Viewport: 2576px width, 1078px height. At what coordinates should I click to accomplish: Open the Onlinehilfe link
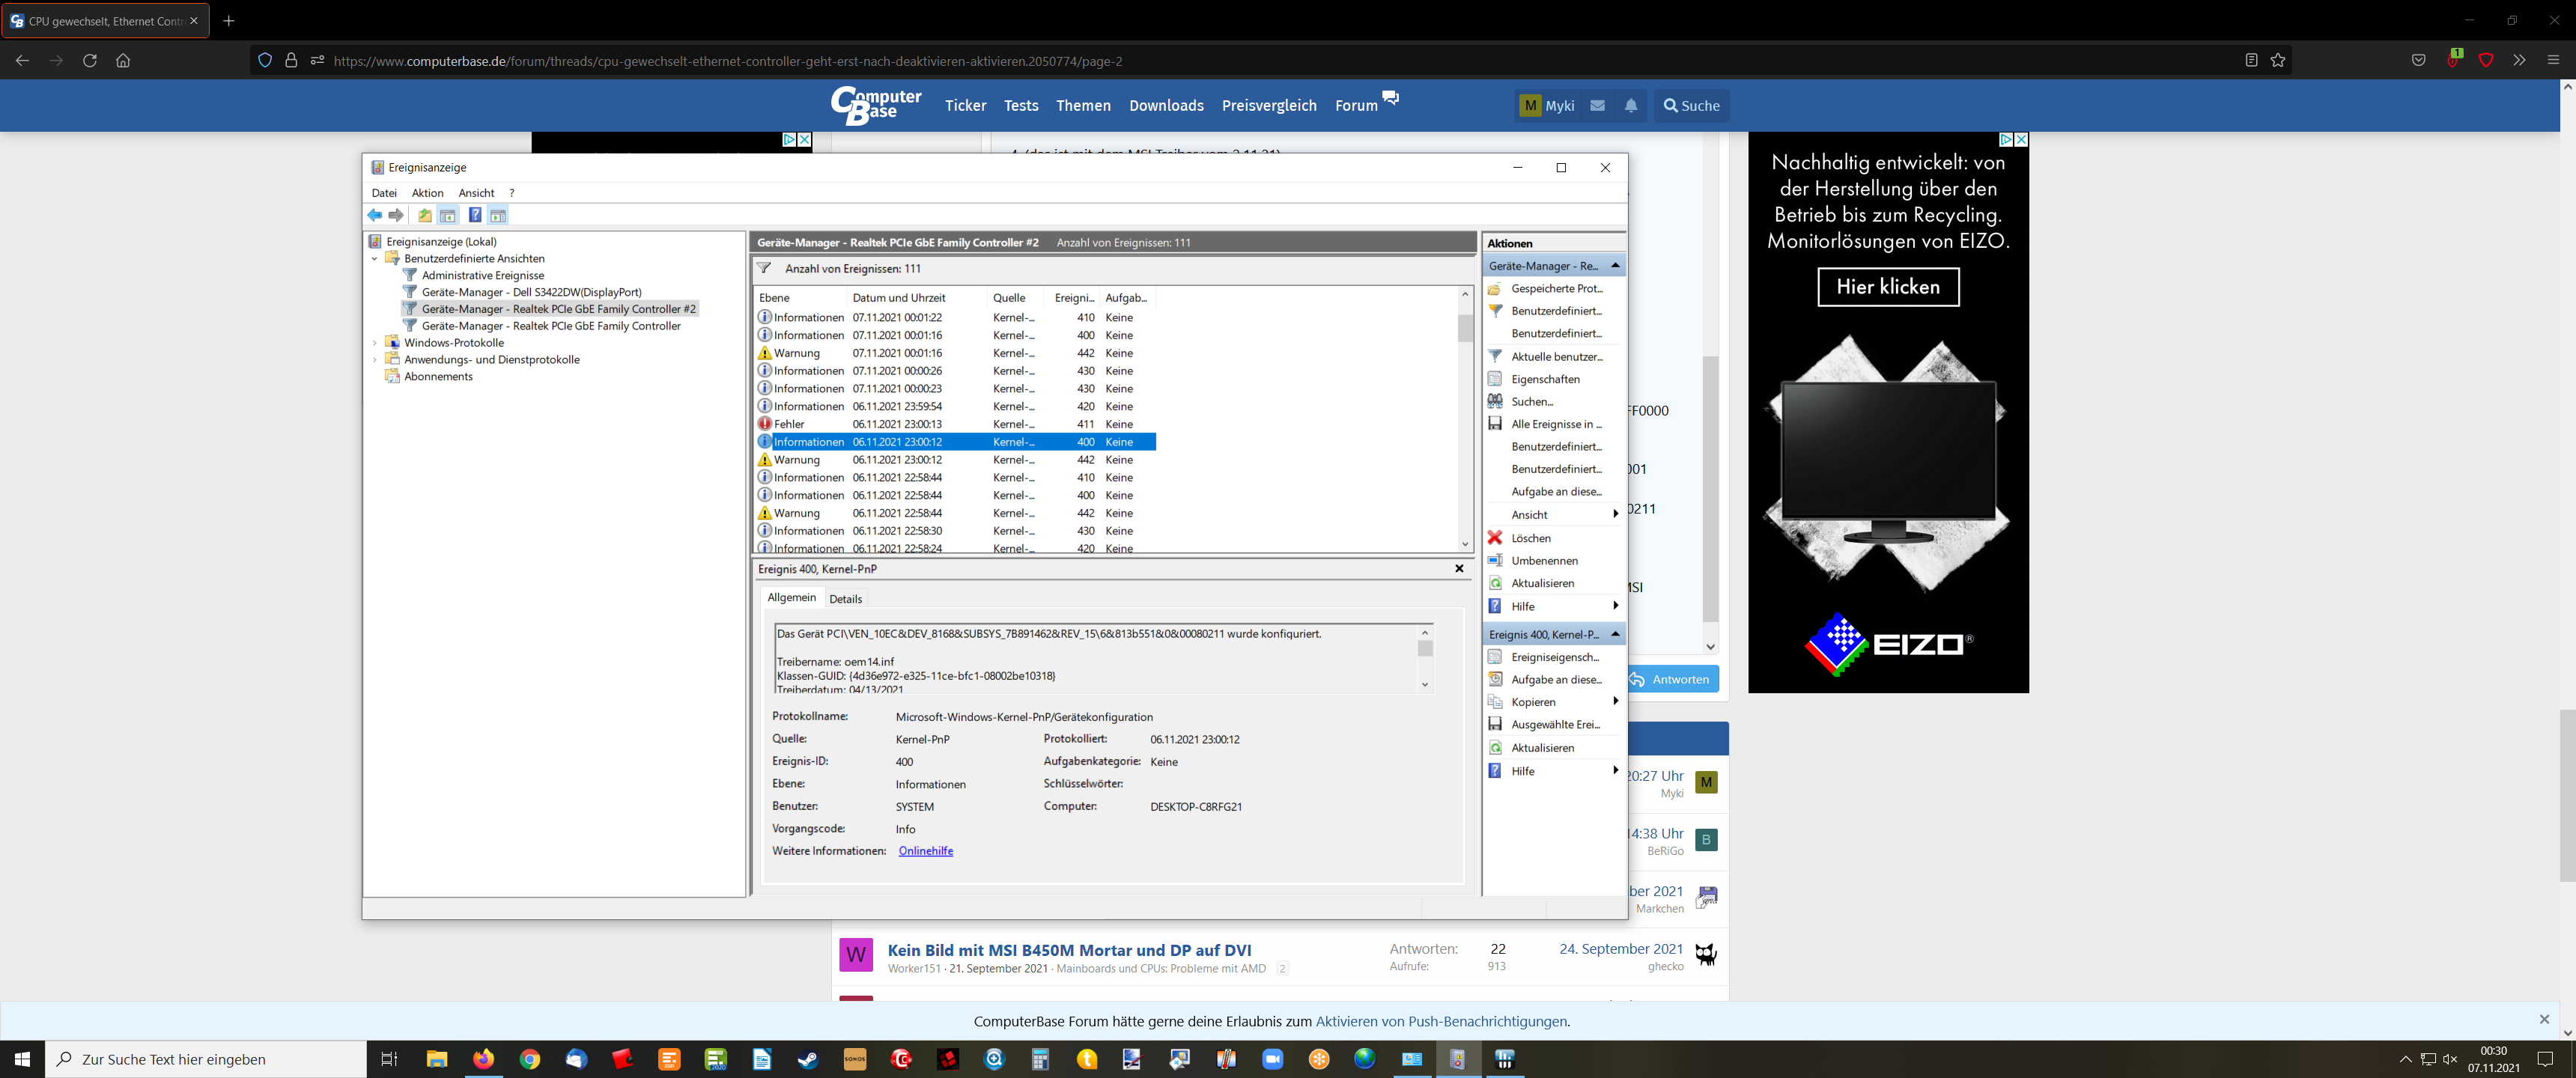pos(925,851)
